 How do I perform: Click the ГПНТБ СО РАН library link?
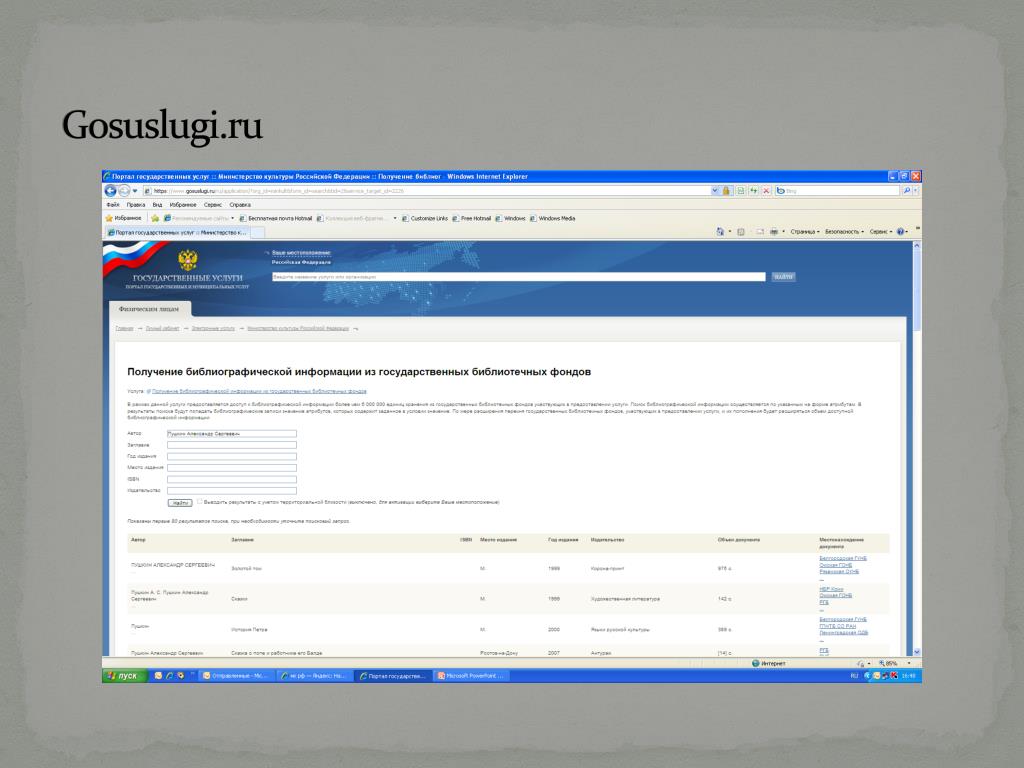point(837,626)
